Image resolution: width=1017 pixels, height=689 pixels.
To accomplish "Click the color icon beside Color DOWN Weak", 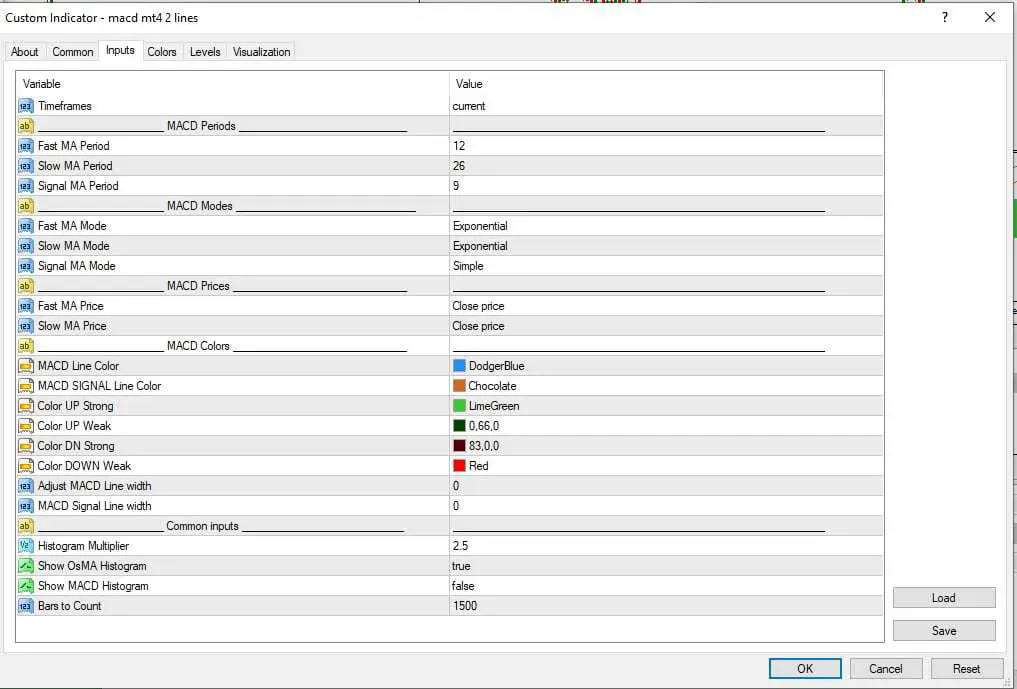I will pyautogui.click(x=25, y=466).
